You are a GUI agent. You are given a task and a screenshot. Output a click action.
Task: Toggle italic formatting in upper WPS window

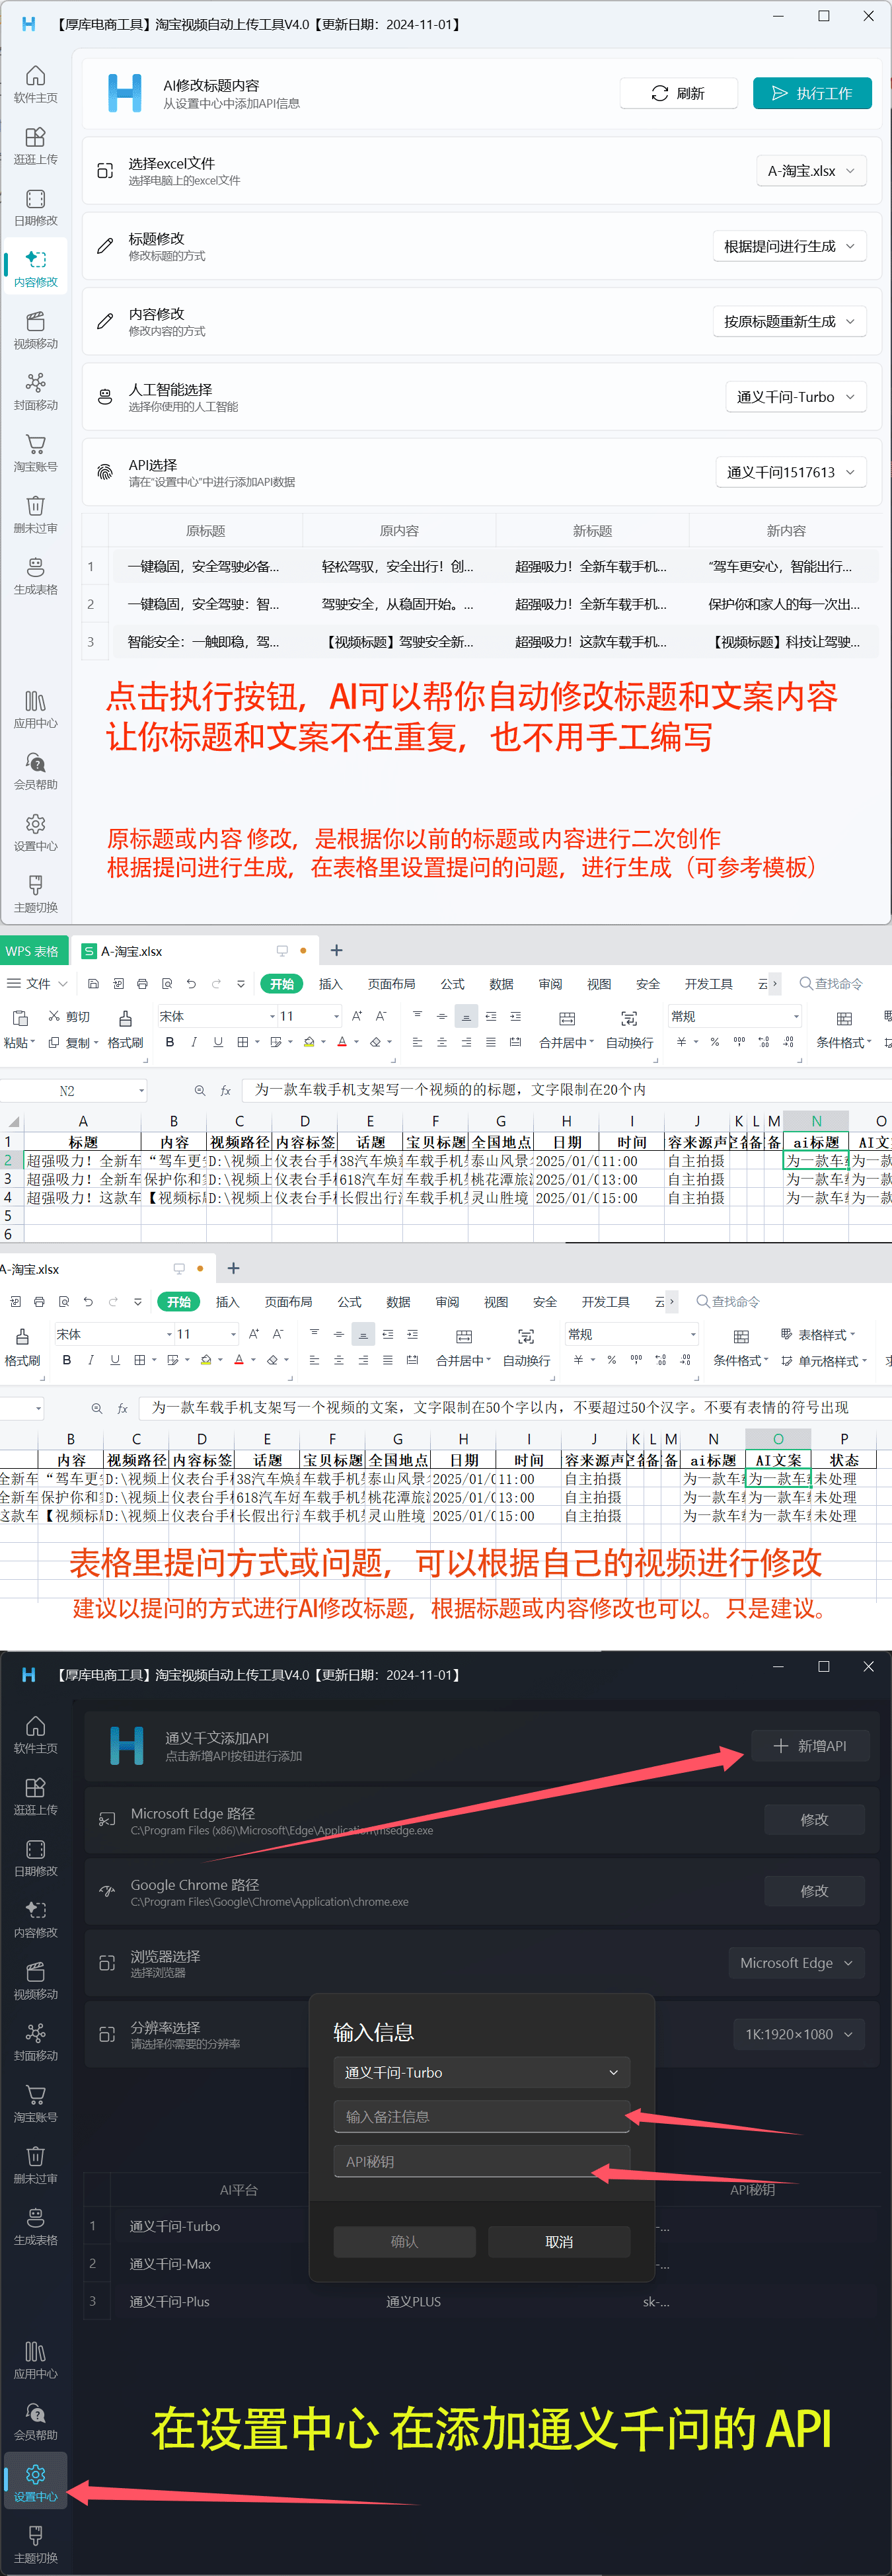pyautogui.click(x=194, y=1042)
